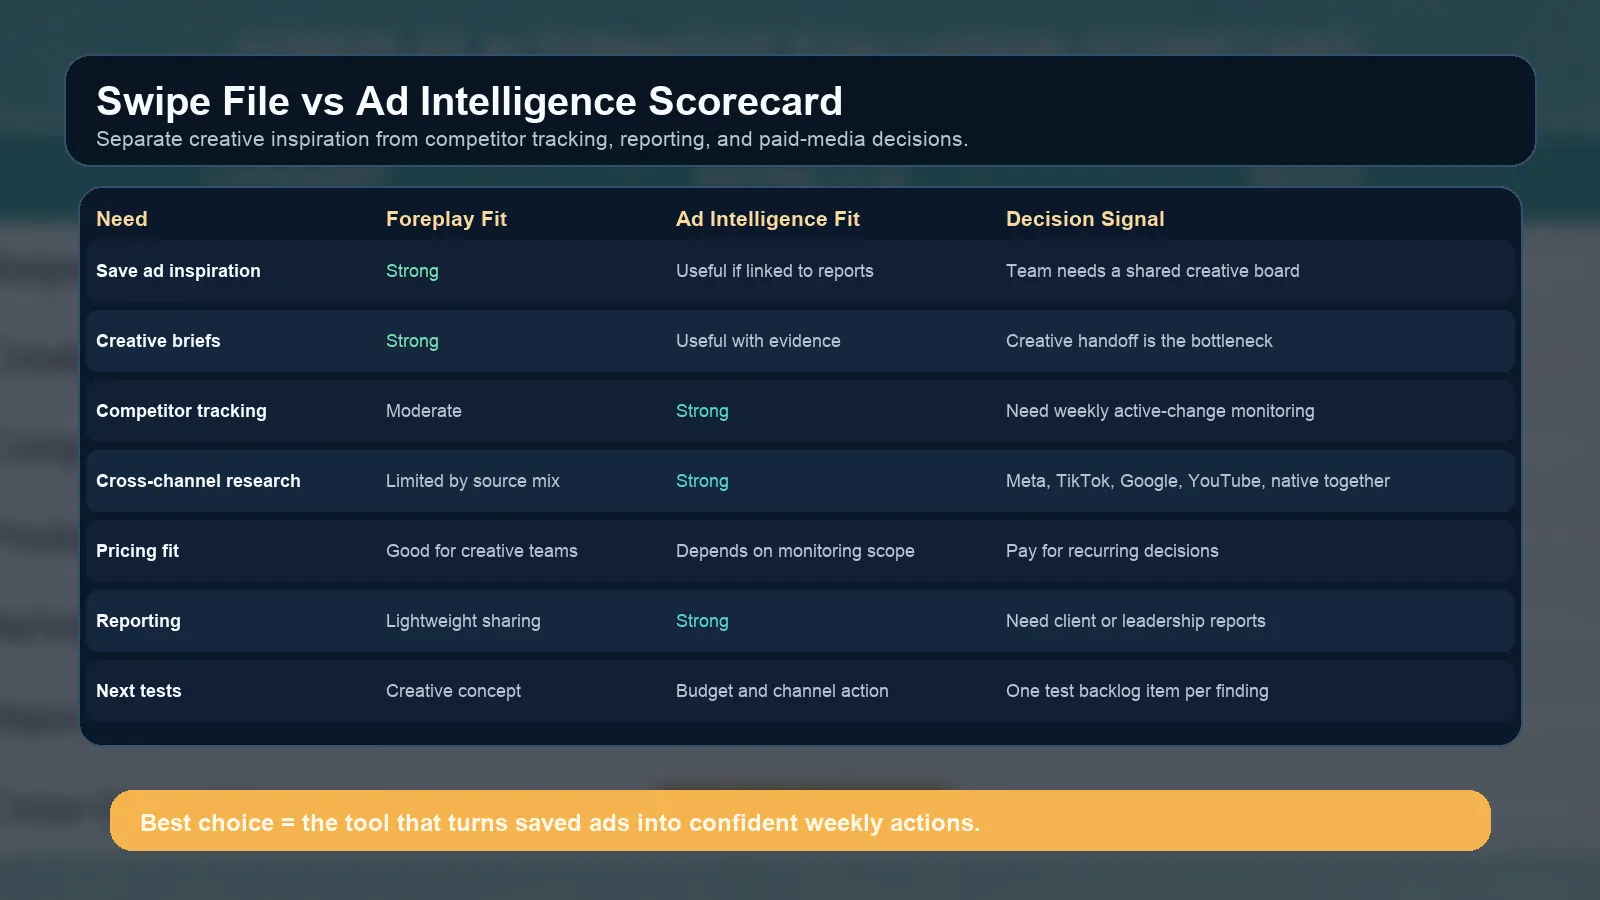The width and height of the screenshot is (1600, 900).
Task: Click the Budget and channel action cell
Action: [782, 691]
